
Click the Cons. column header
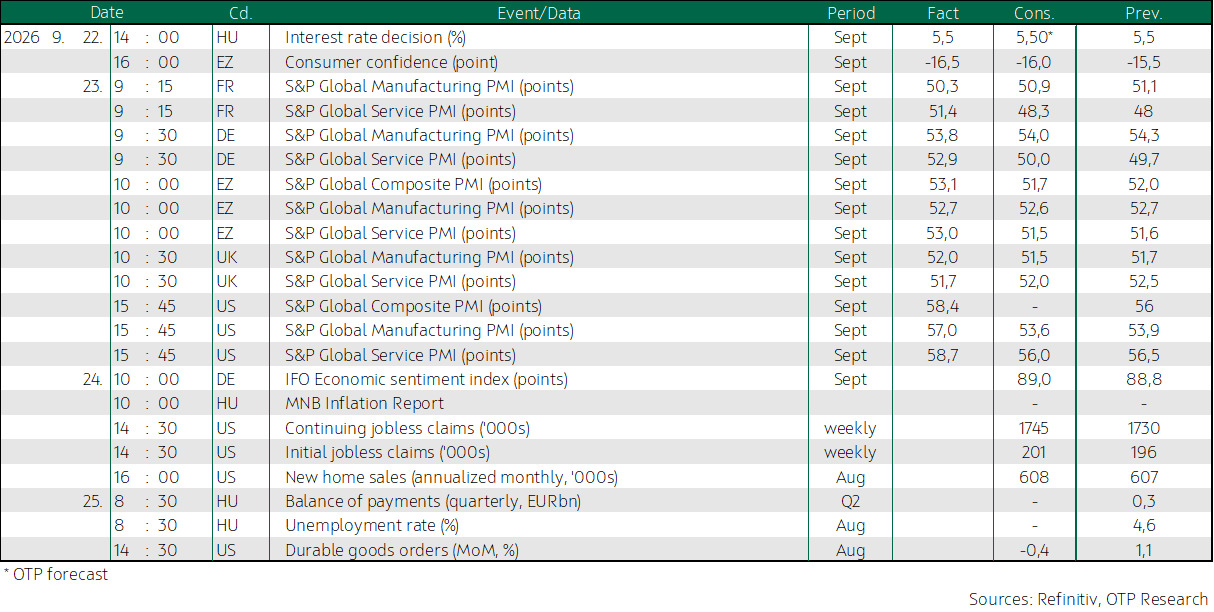pyautogui.click(x=1033, y=13)
